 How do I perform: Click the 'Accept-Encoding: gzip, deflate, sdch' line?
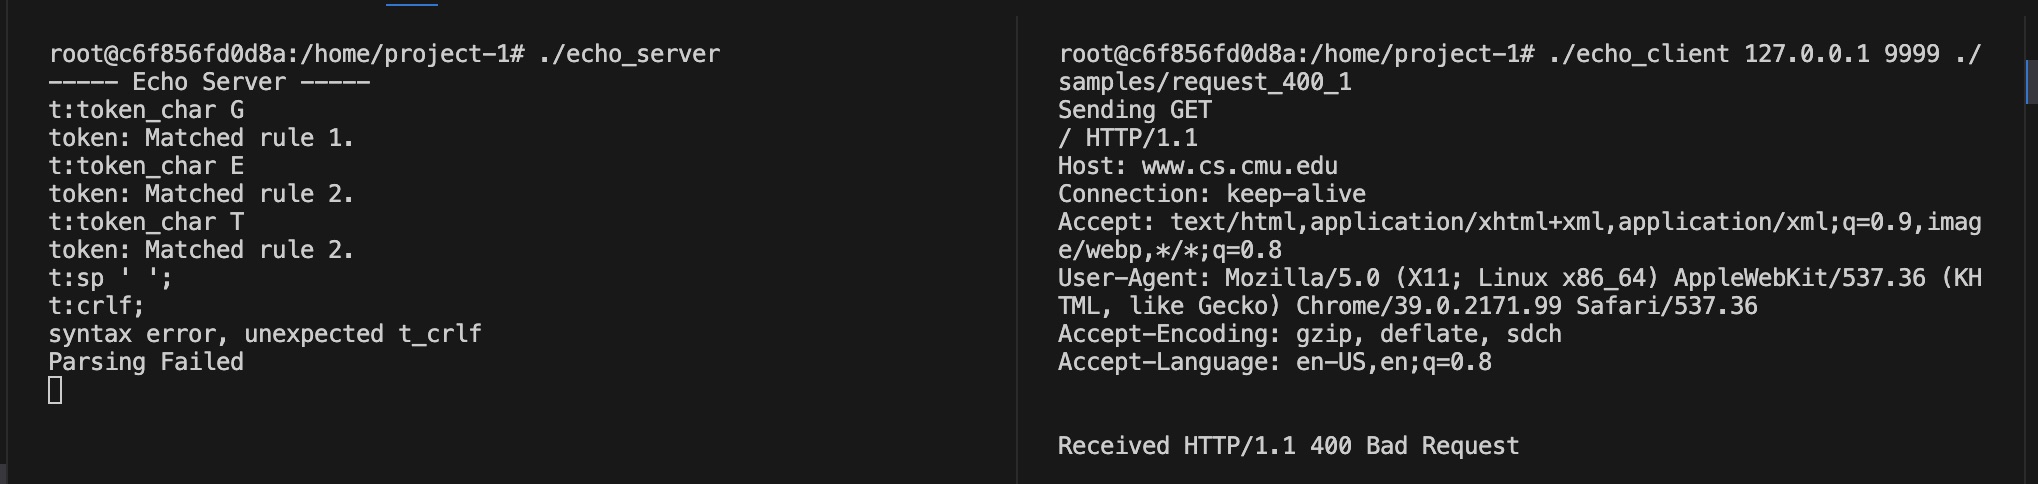click(x=1310, y=334)
